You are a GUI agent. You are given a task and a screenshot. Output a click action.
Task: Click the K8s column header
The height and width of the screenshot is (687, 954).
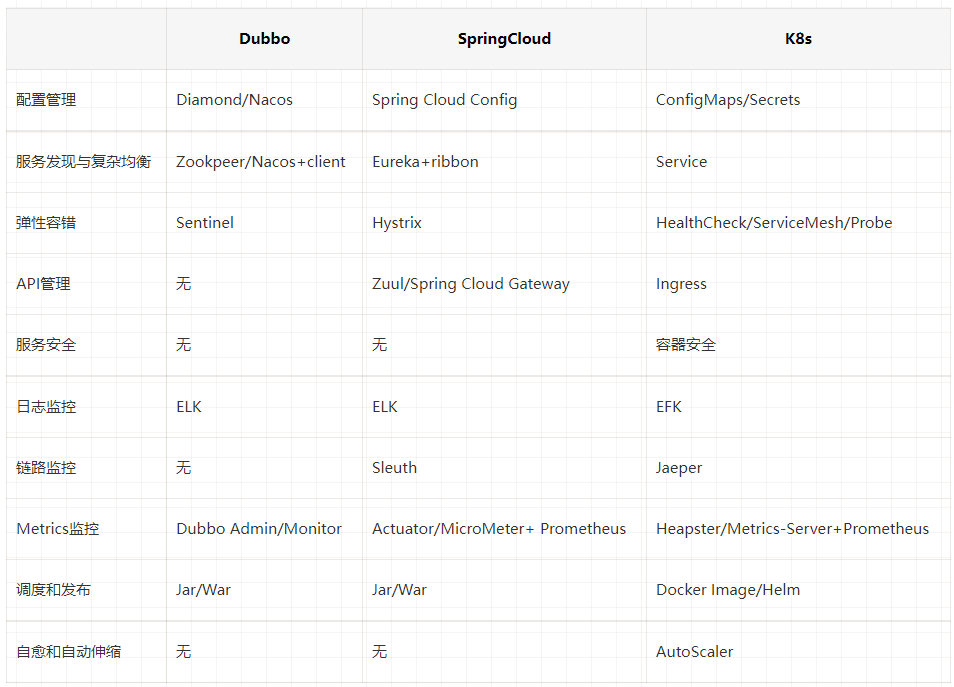tap(797, 39)
